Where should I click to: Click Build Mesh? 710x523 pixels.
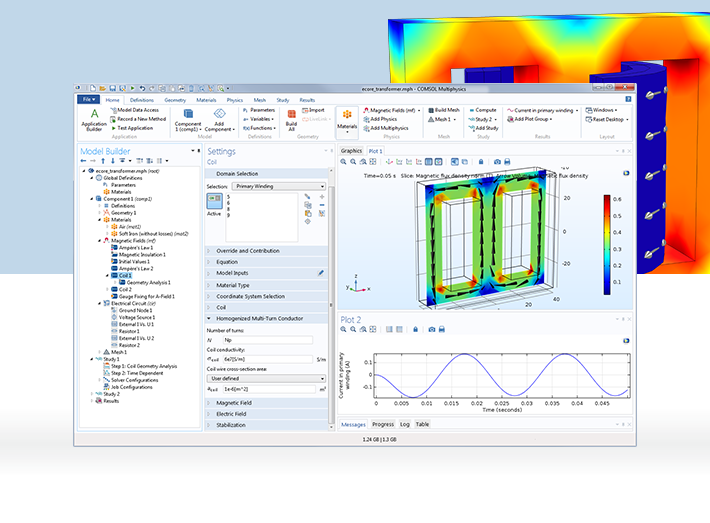[444, 110]
